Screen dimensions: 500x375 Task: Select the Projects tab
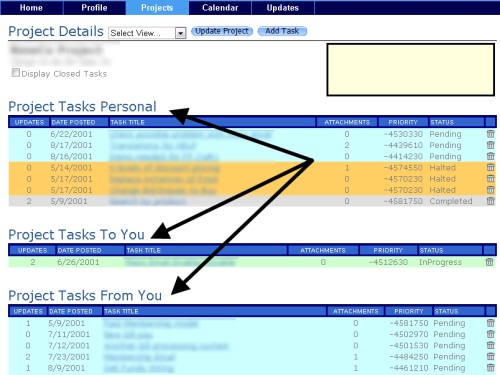tap(157, 8)
